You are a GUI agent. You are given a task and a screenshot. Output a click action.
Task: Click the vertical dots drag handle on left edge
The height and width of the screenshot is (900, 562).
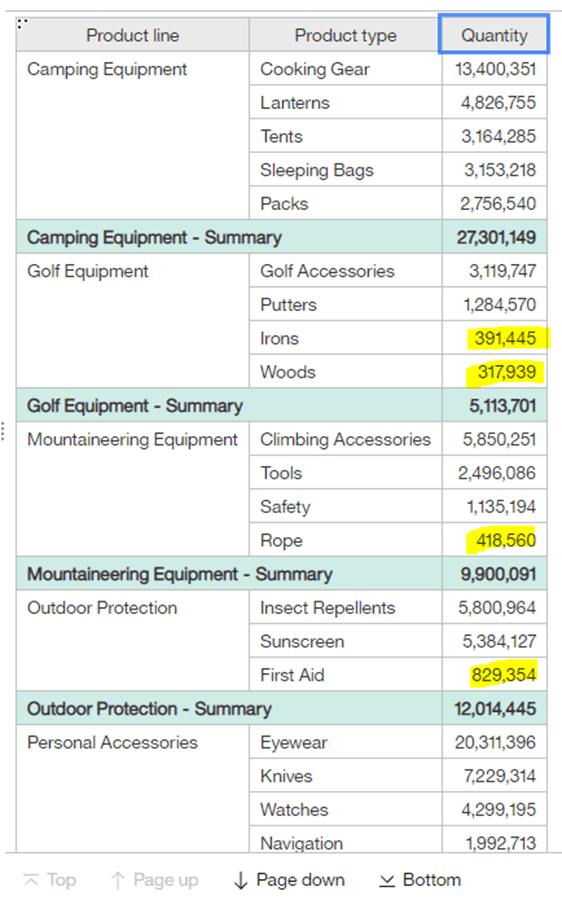point(3,431)
